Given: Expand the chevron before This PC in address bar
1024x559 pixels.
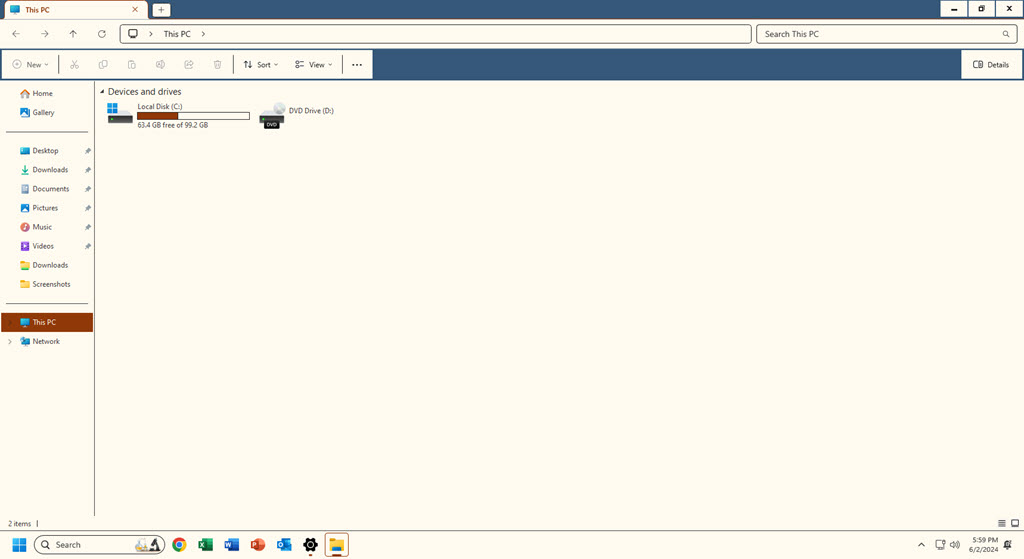Looking at the screenshot, I should coord(151,34).
